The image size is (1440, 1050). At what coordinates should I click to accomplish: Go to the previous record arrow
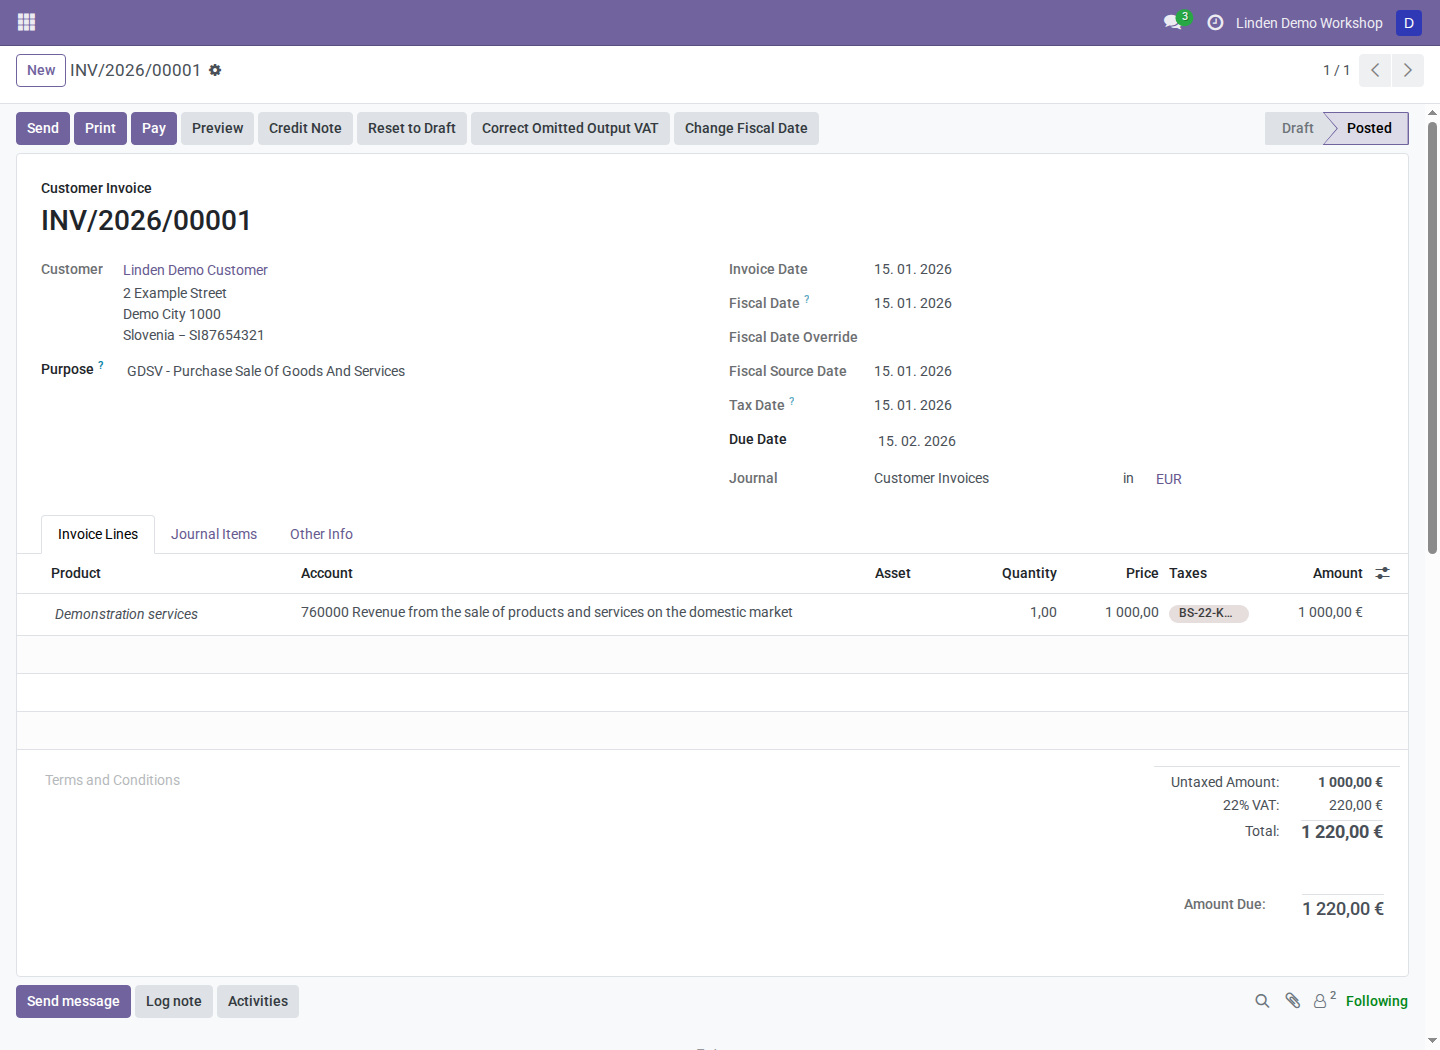coord(1375,70)
